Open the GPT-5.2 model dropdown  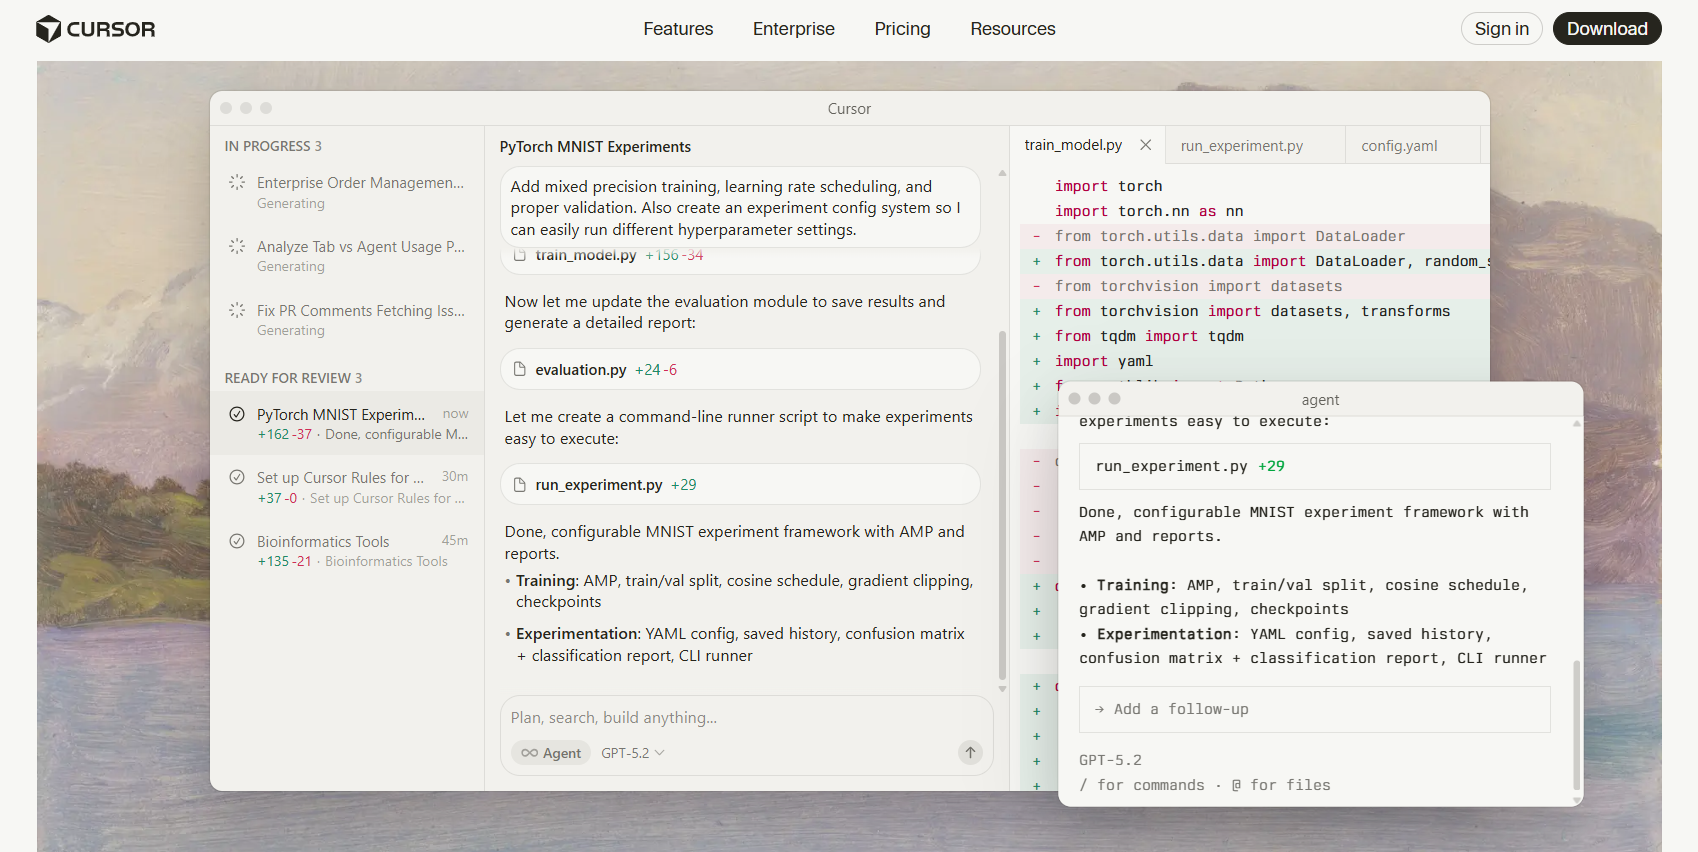[633, 753]
